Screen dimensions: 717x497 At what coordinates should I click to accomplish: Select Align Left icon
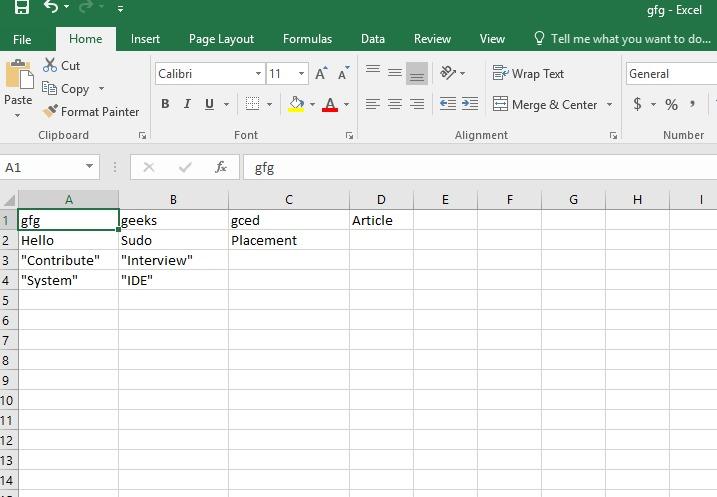(373, 104)
